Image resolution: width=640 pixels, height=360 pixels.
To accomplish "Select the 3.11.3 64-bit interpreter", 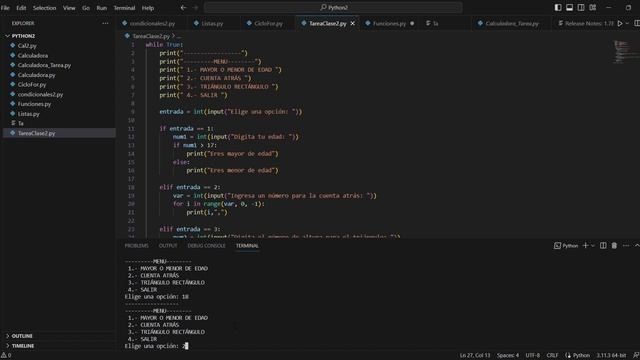I will (x=611, y=356).
